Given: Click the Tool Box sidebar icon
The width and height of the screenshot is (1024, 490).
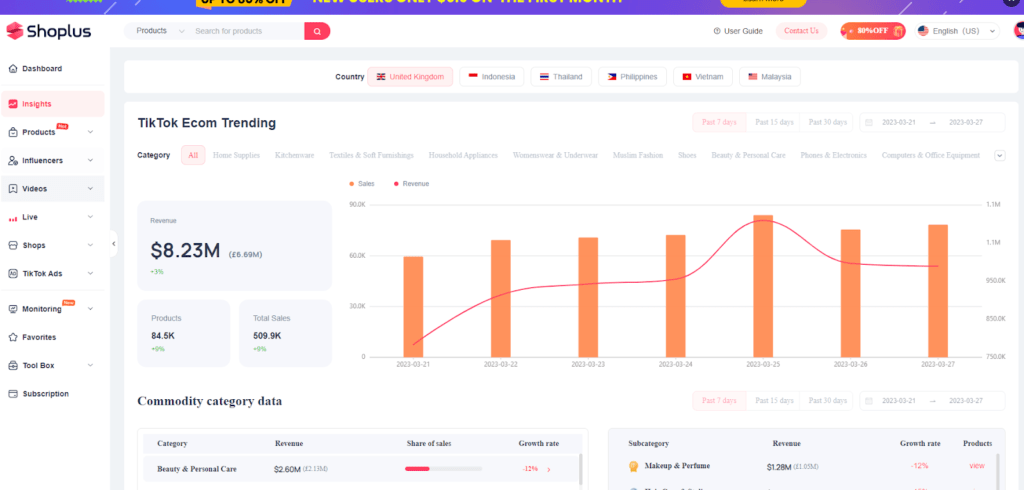Looking at the screenshot, I should click(x=12, y=365).
